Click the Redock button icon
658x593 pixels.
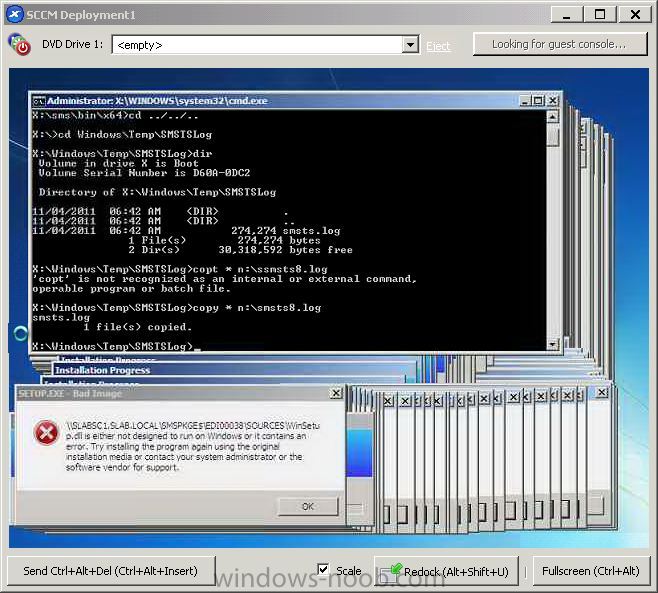[x=391, y=572]
